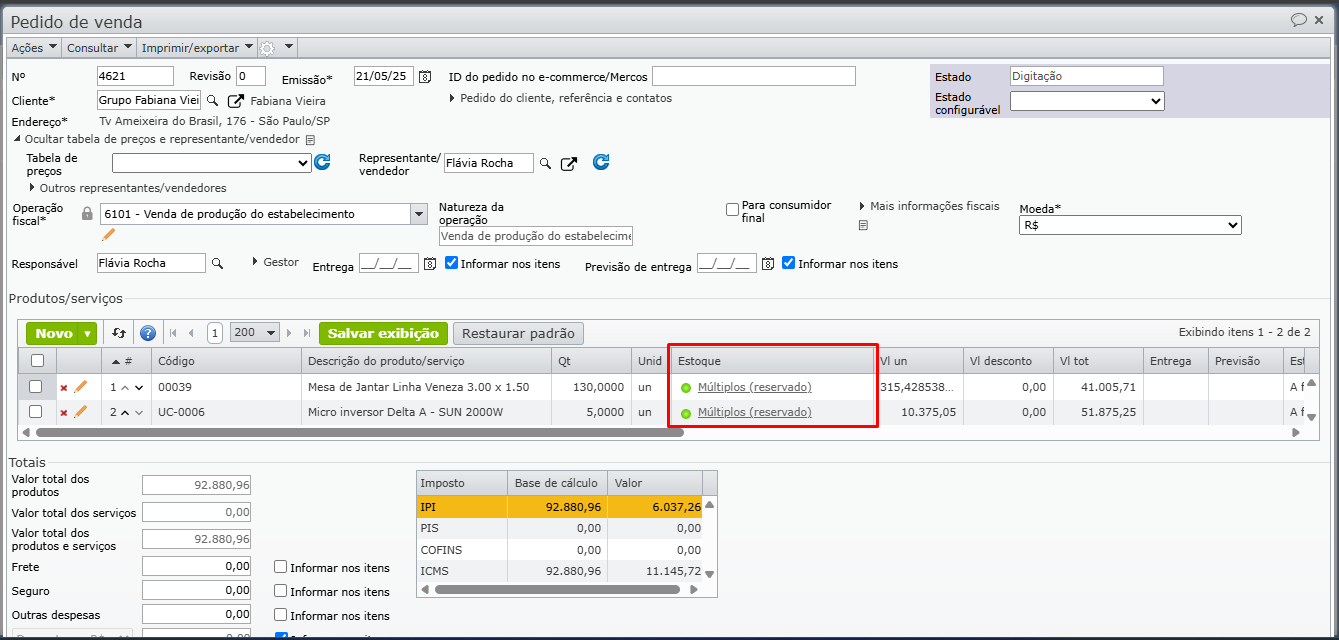The height and width of the screenshot is (640, 1339).
Task: Open the Representante/vendedor record externally
Action: click(568, 163)
